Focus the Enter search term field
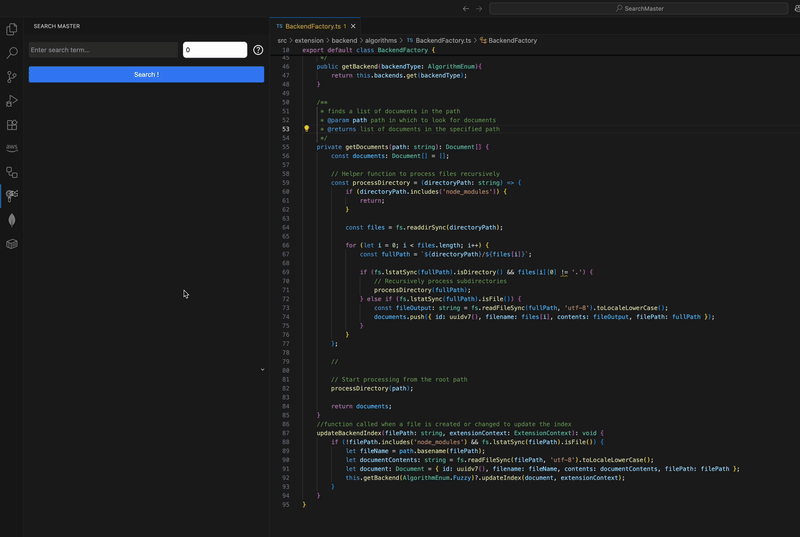This screenshot has height=537, width=800. tap(103, 50)
